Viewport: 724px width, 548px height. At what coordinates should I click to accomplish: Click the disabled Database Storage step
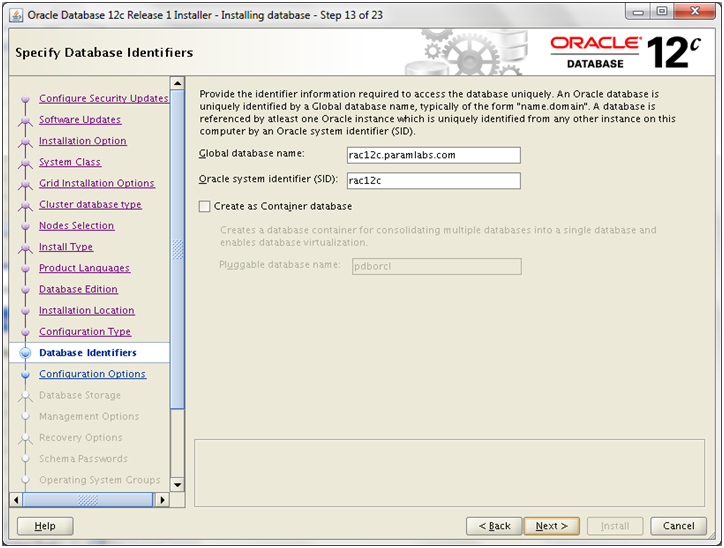coord(80,395)
